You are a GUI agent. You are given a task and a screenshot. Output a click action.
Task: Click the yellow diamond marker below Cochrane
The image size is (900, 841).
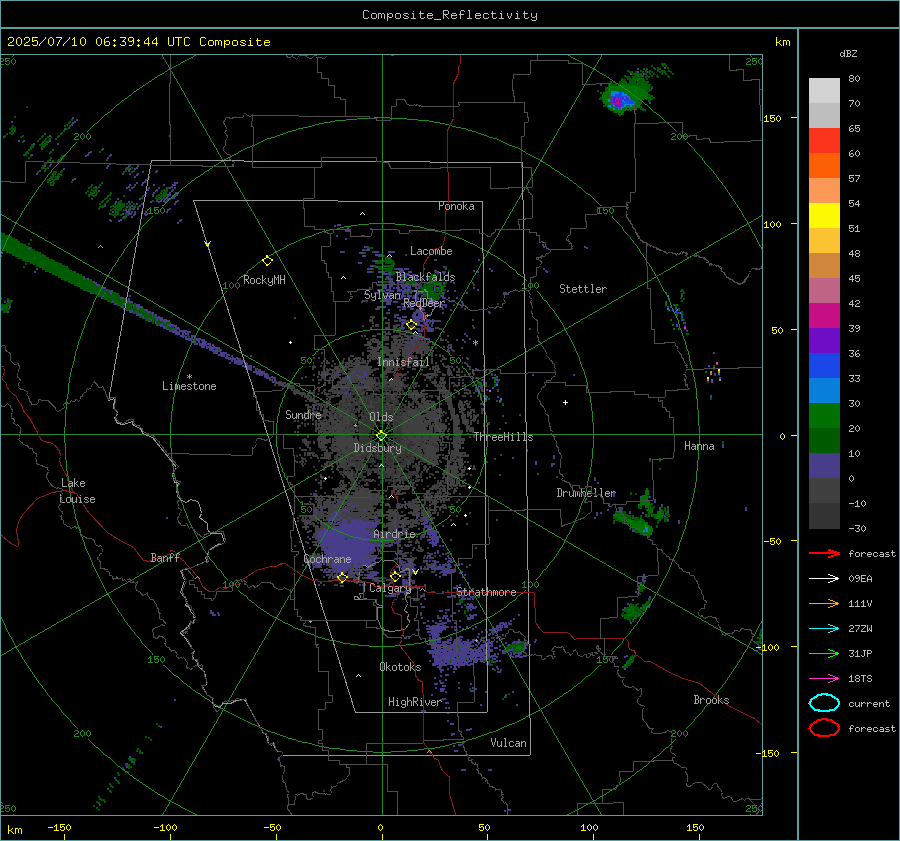342,577
